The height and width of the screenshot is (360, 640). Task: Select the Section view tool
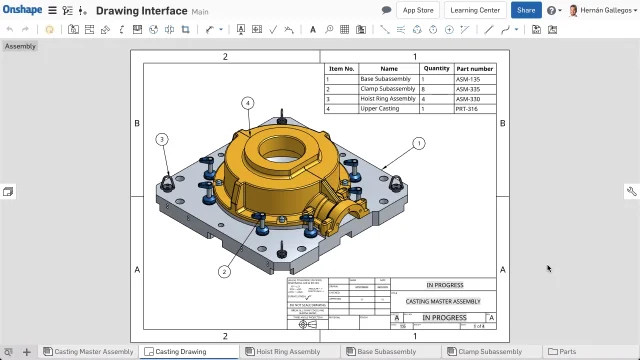pyautogui.click(x=89, y=29)
